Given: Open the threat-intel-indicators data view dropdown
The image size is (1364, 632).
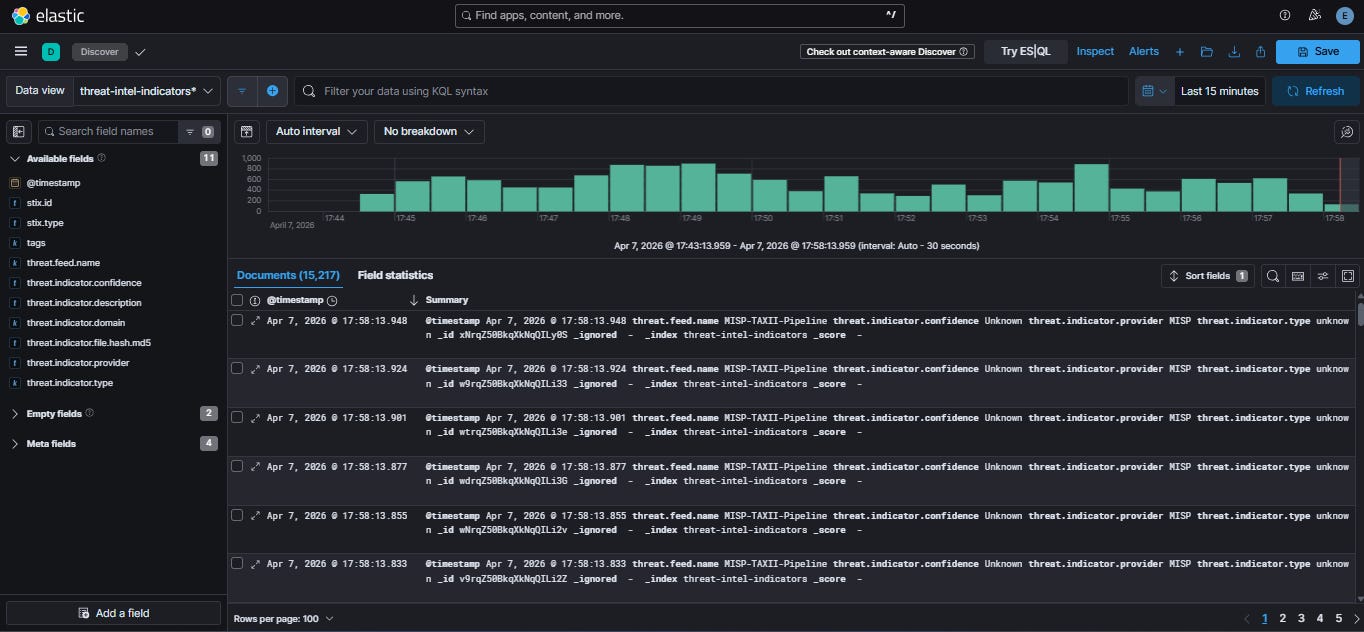Looking at the screenshot, I should tap(148, 91).
